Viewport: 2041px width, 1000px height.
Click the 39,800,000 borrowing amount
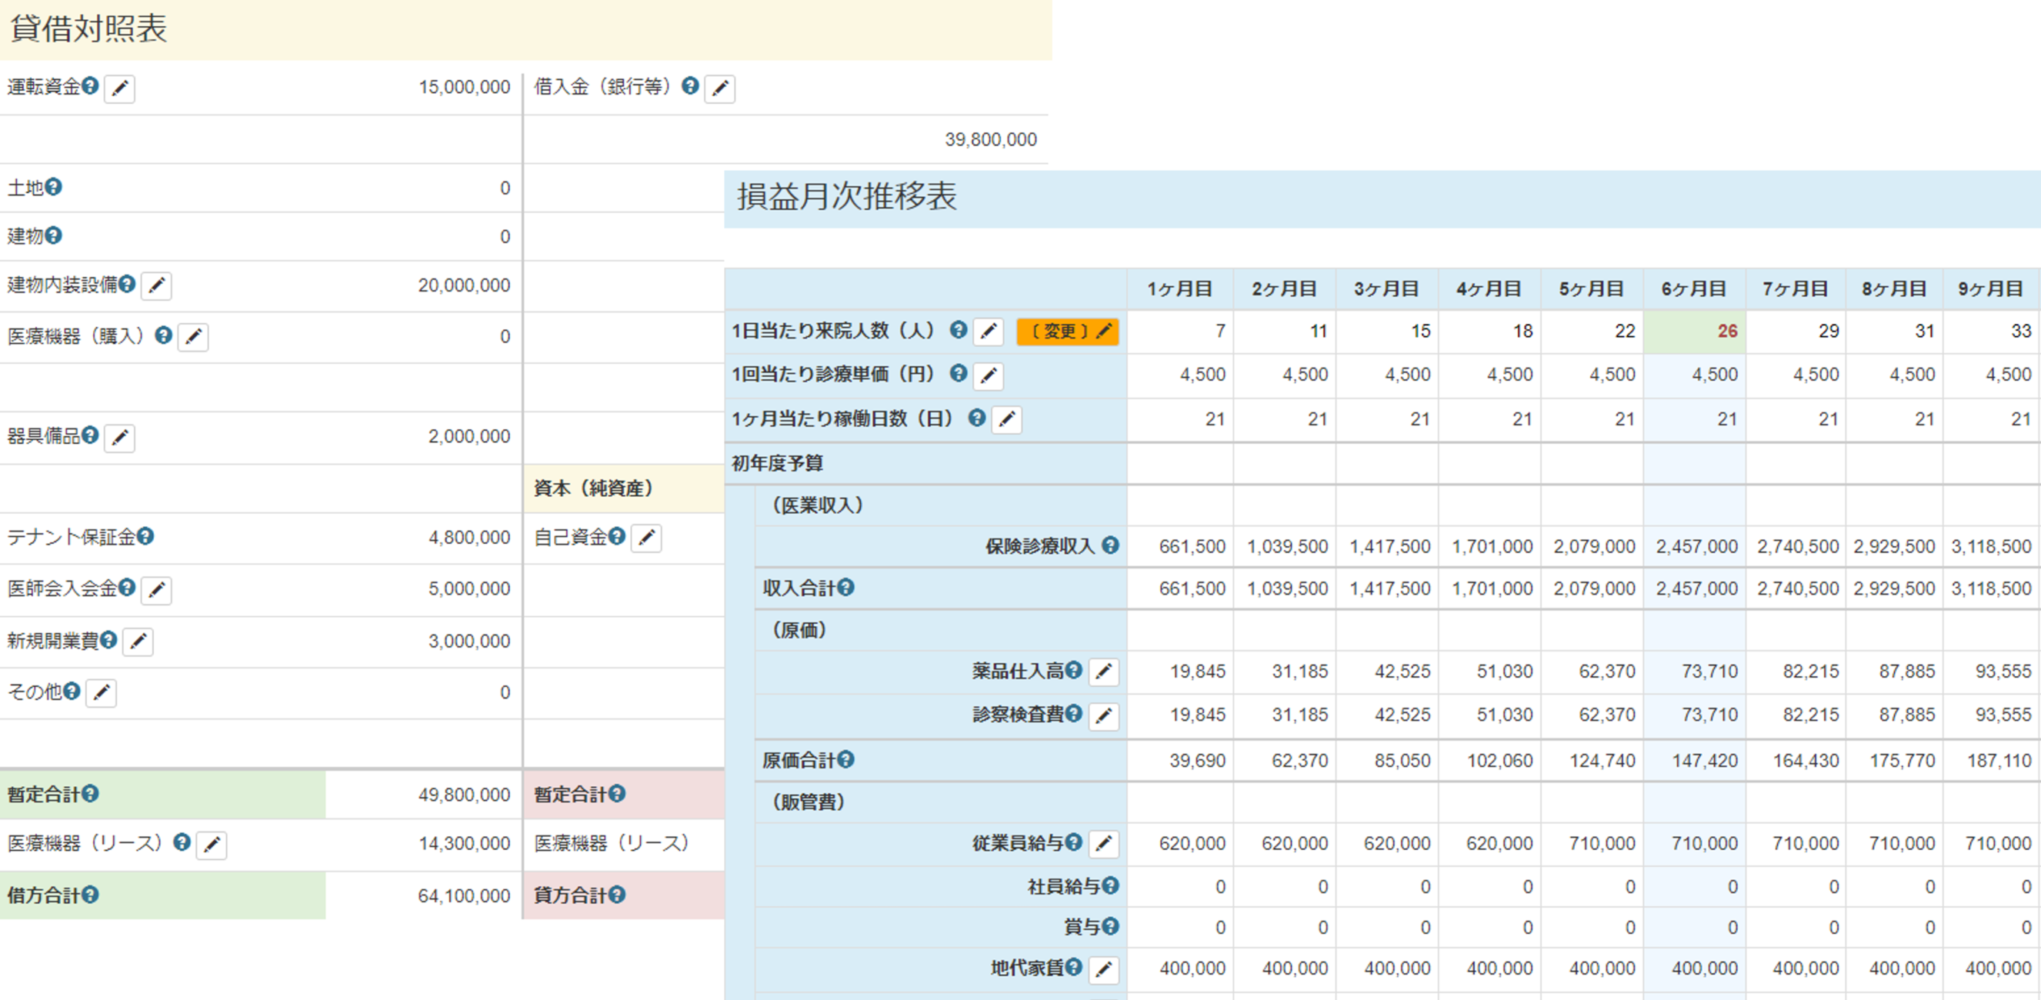pyautogui.click(x=990, y=140)
